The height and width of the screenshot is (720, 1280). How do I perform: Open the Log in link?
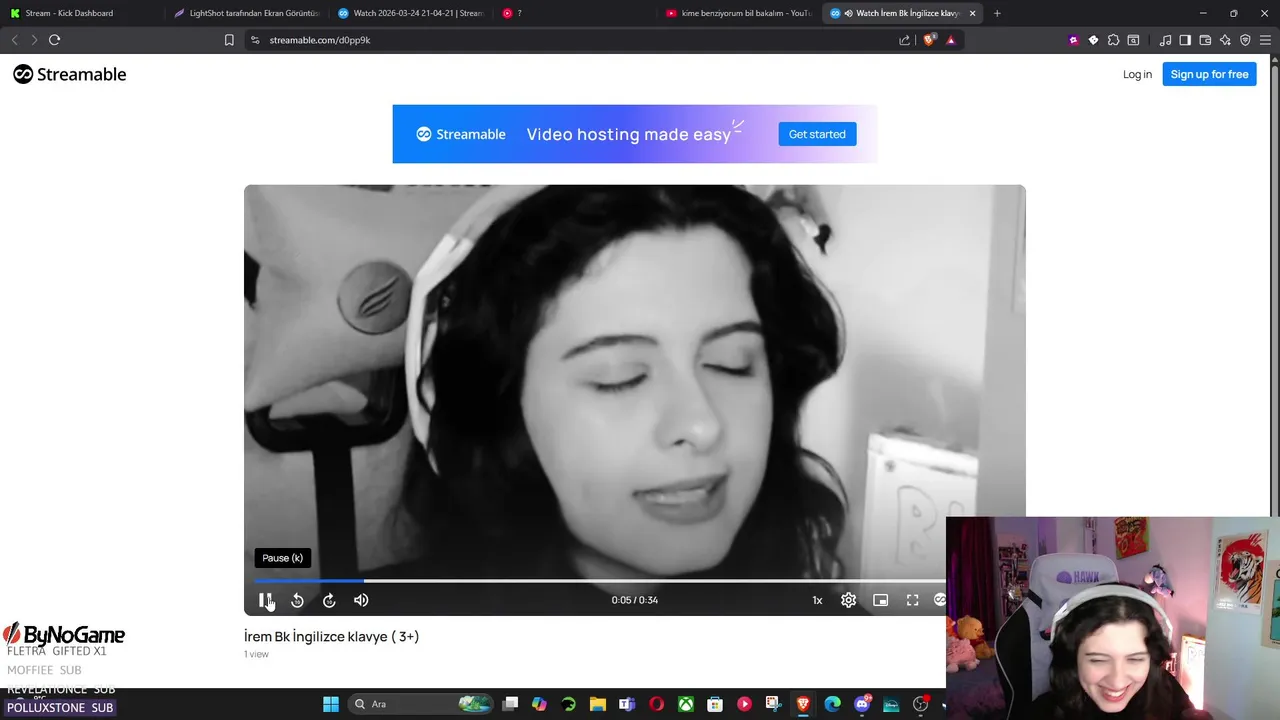(1137, 74)
